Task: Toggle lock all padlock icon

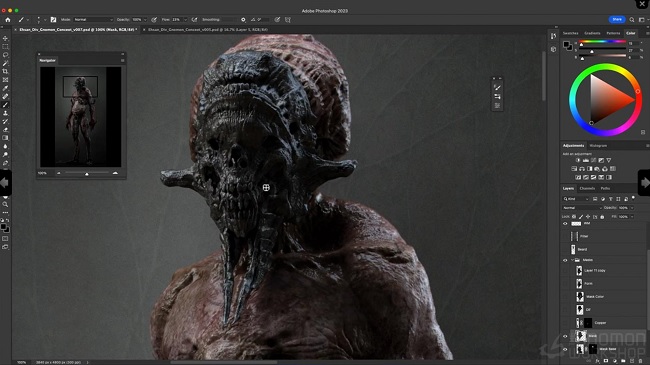Action: [x=602, y=217]
